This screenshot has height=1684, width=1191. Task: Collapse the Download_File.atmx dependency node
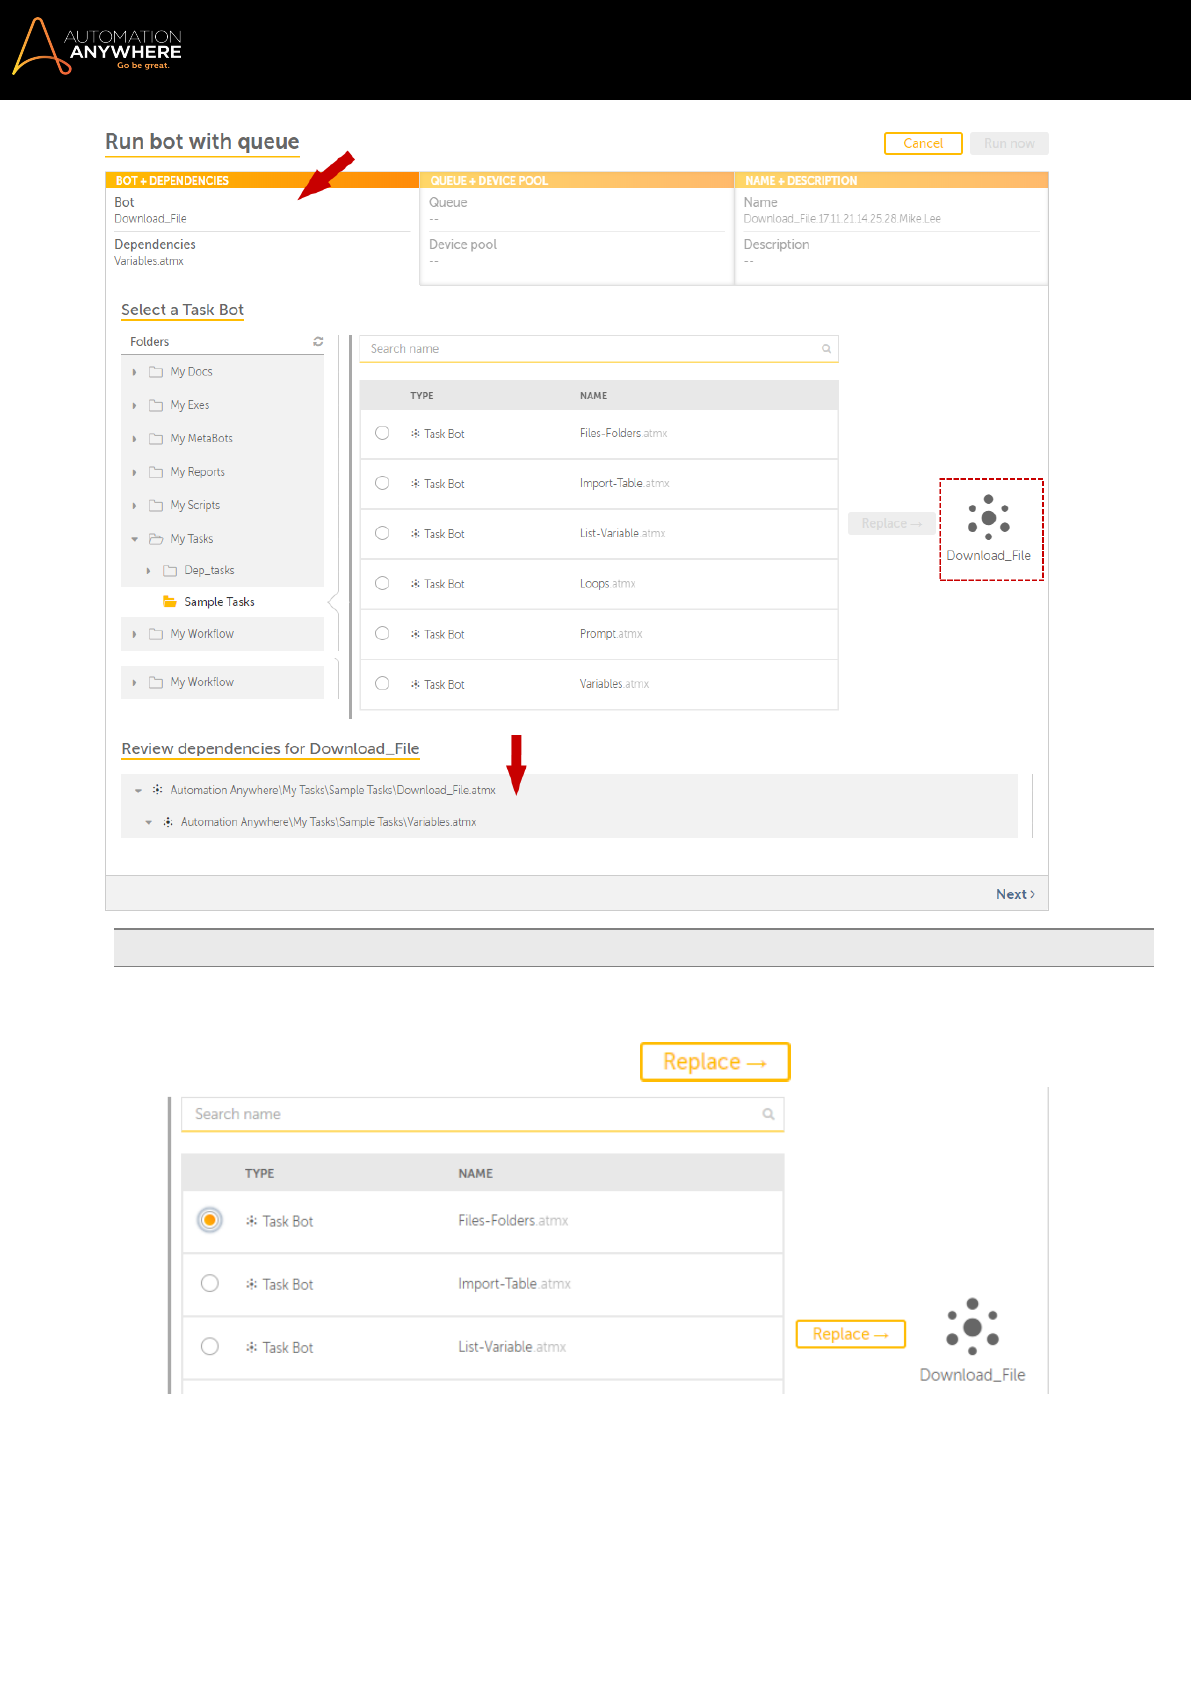tap(138, 790)
